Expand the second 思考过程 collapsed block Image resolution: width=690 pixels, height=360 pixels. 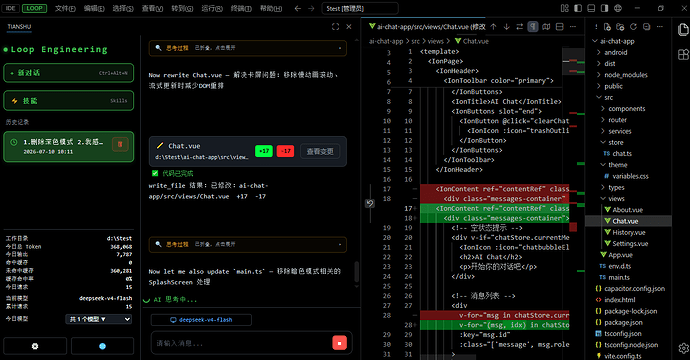(247, 244)
